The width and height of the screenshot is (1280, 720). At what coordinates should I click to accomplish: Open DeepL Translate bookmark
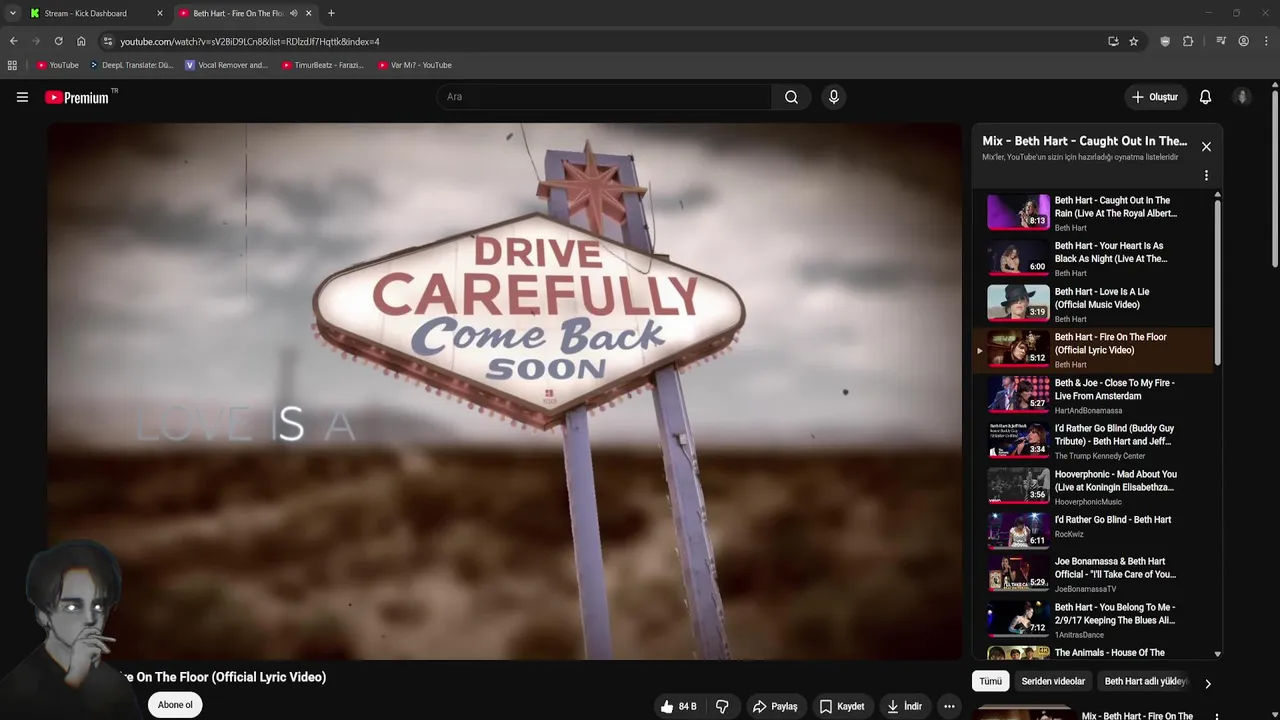coord(131,65)
